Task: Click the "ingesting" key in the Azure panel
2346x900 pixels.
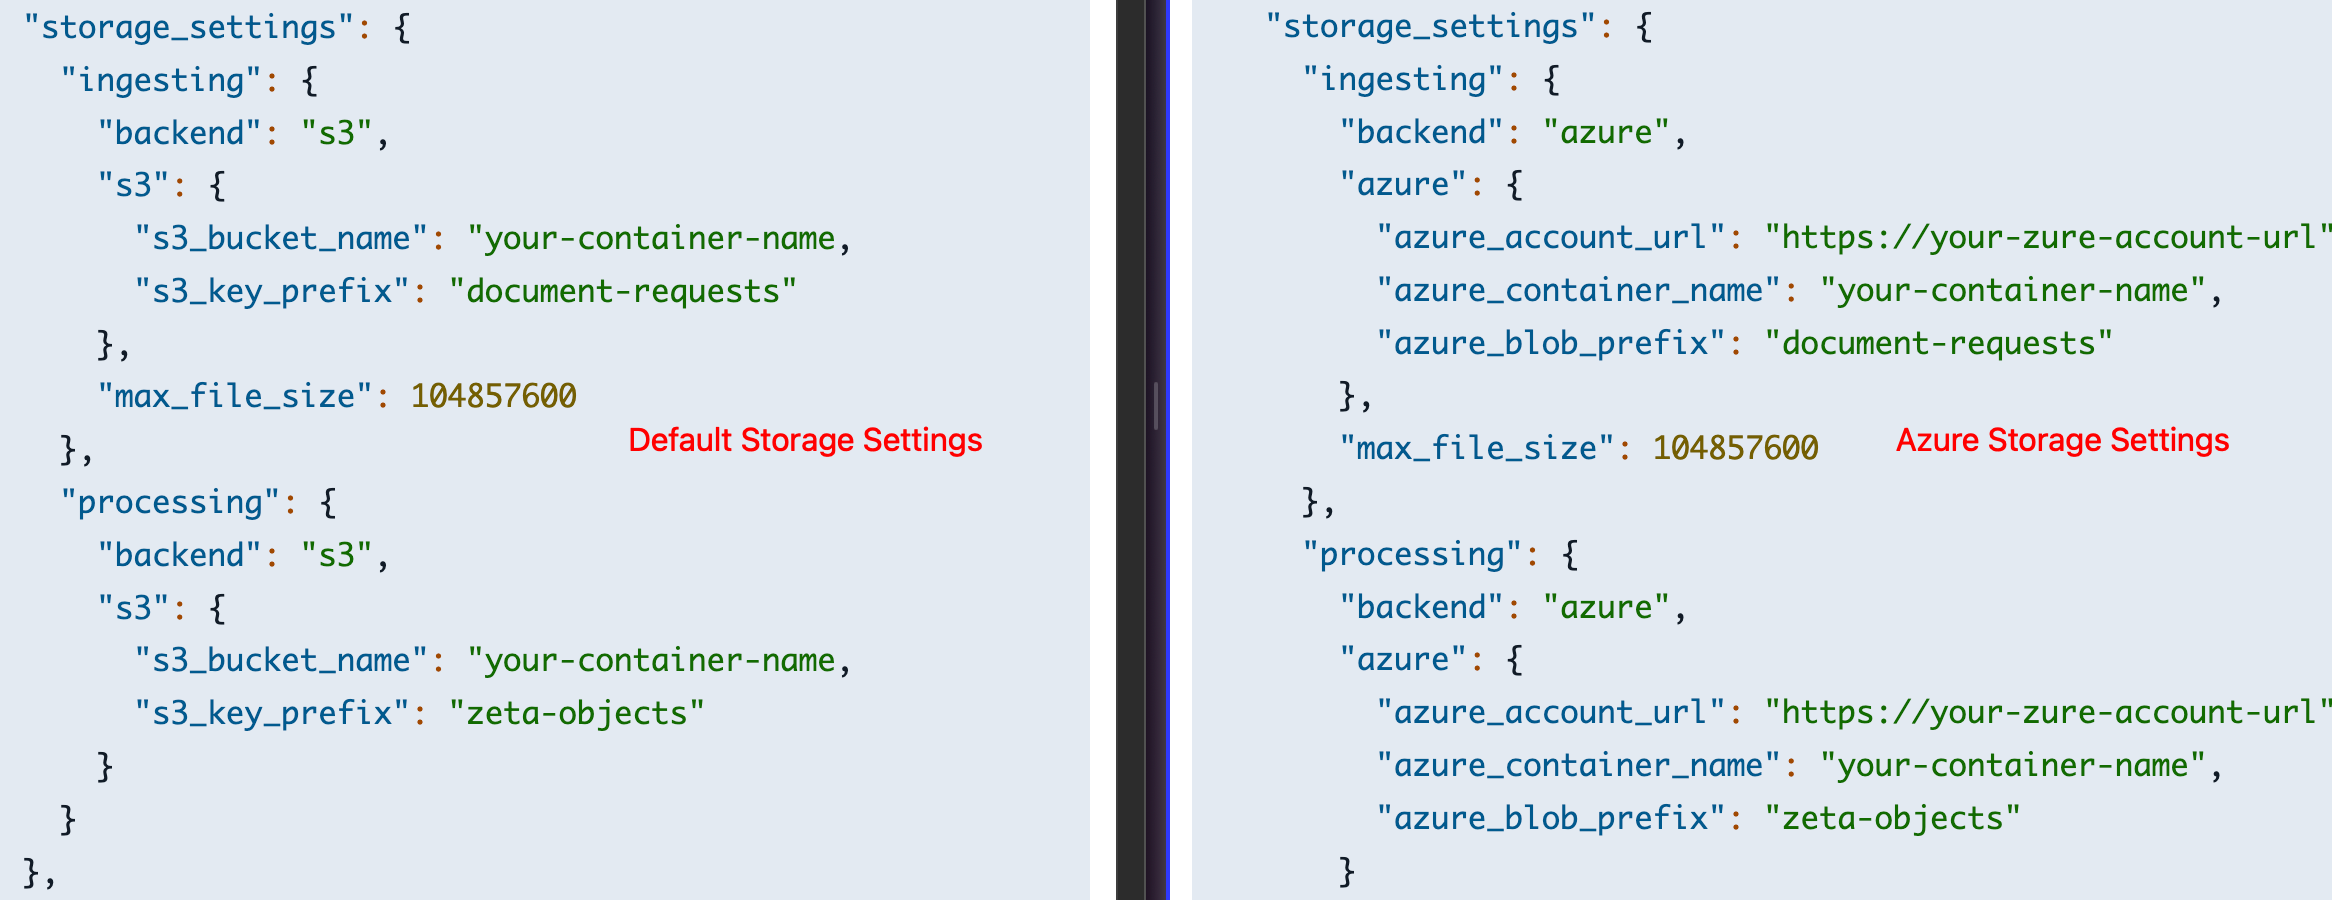Action: [1403, 79]
